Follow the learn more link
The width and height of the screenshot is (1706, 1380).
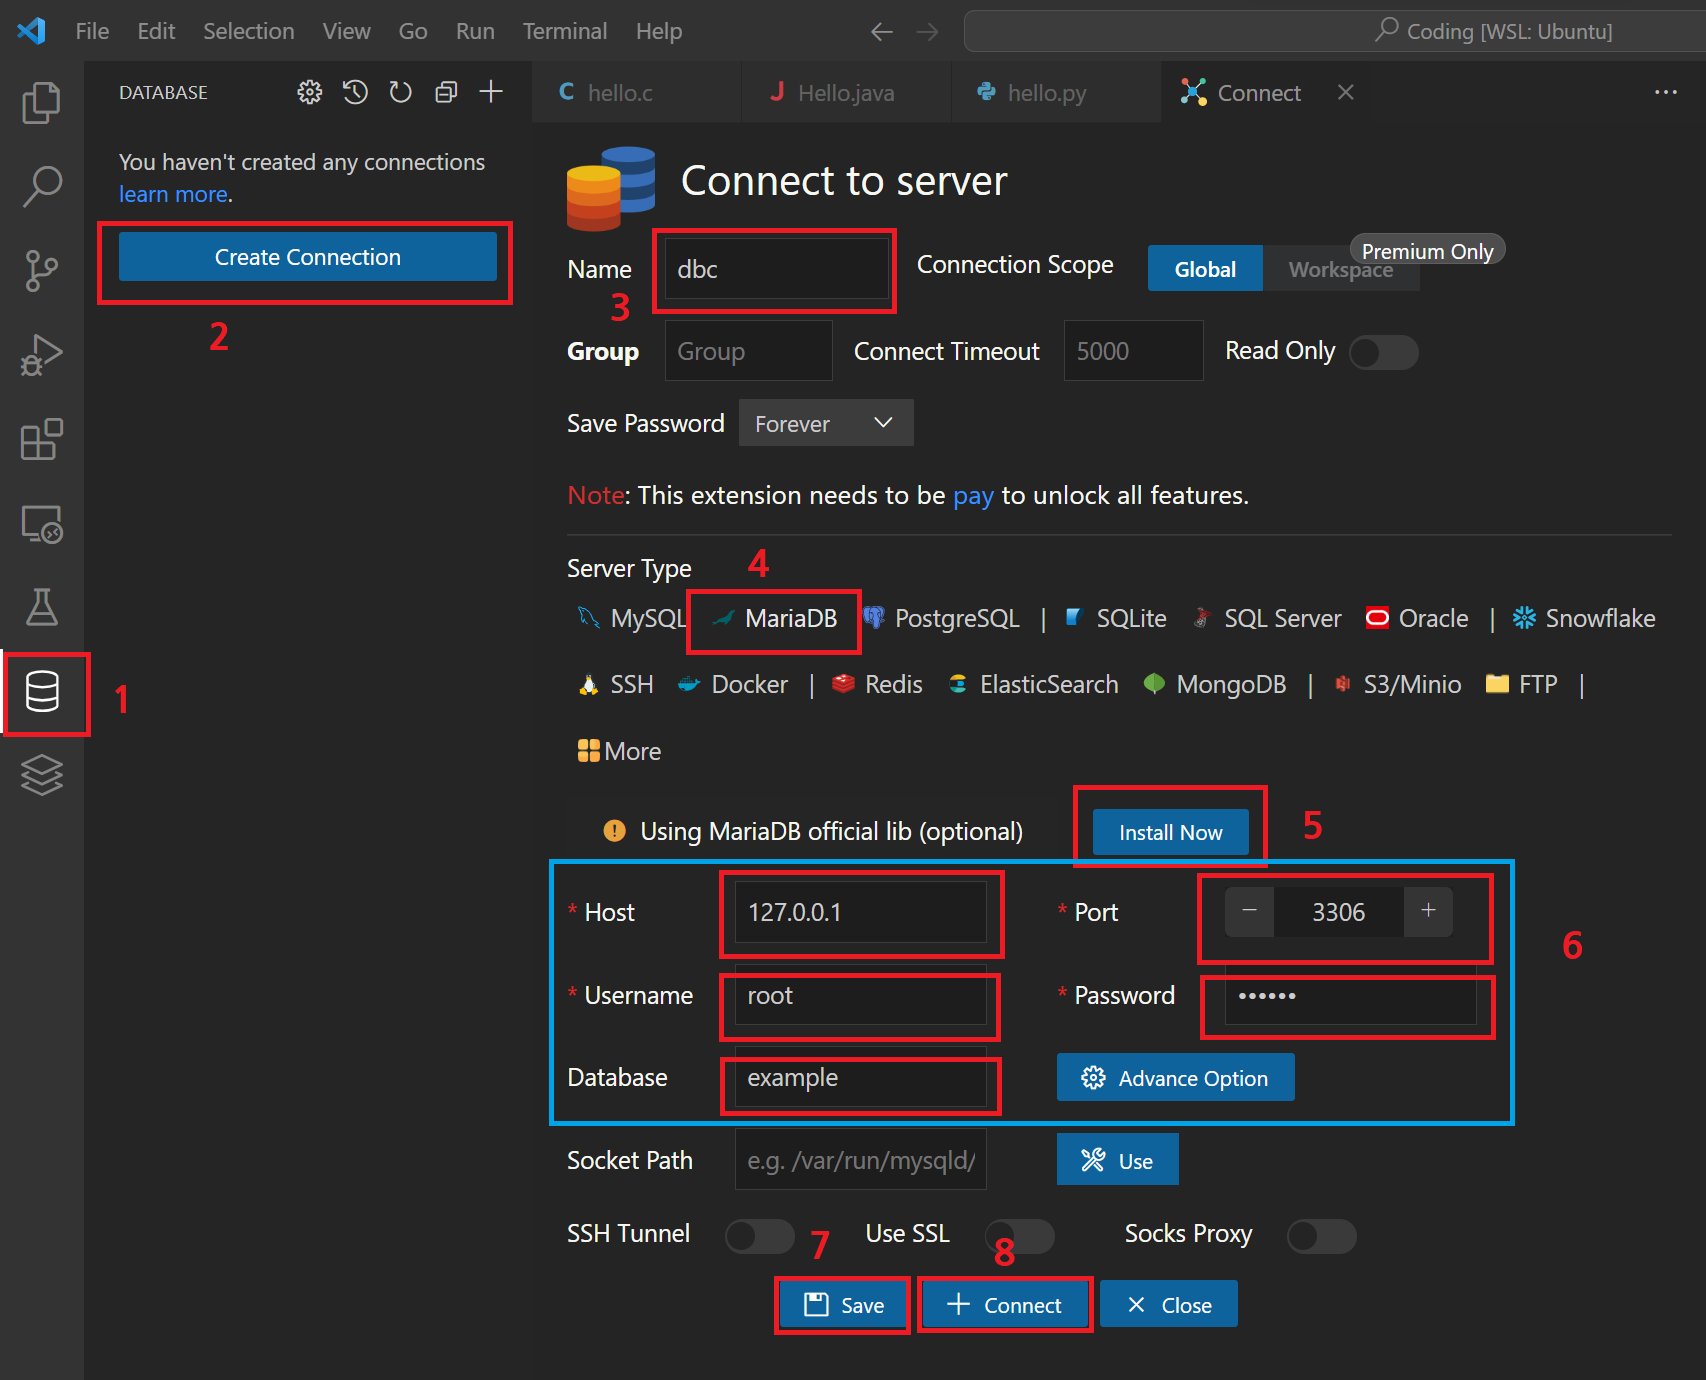(x=174, y=194)
